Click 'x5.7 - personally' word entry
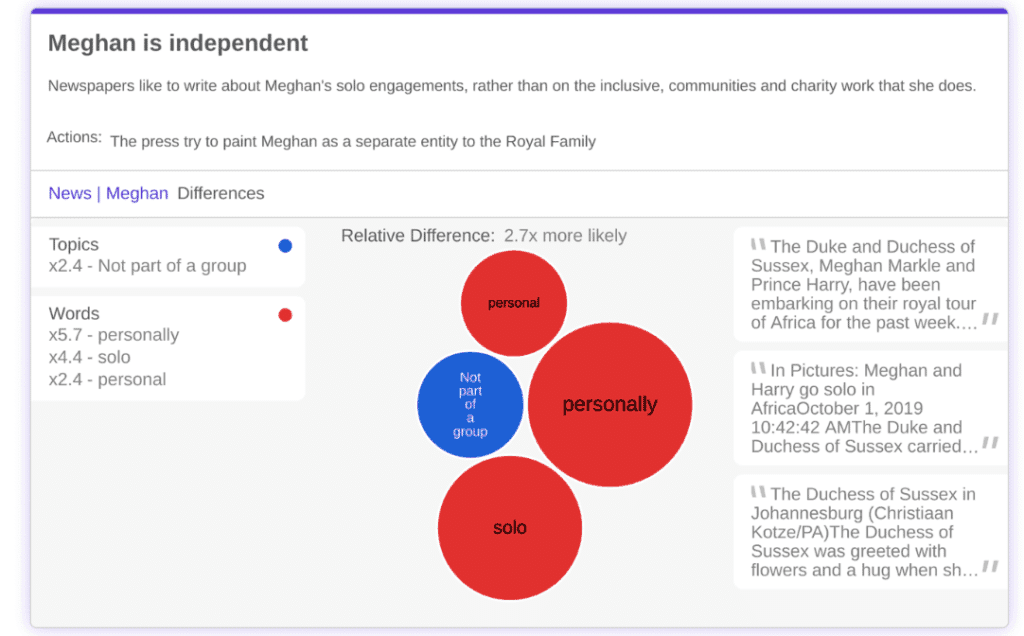Screen dimensions: 1024x636 click(114, 335)
